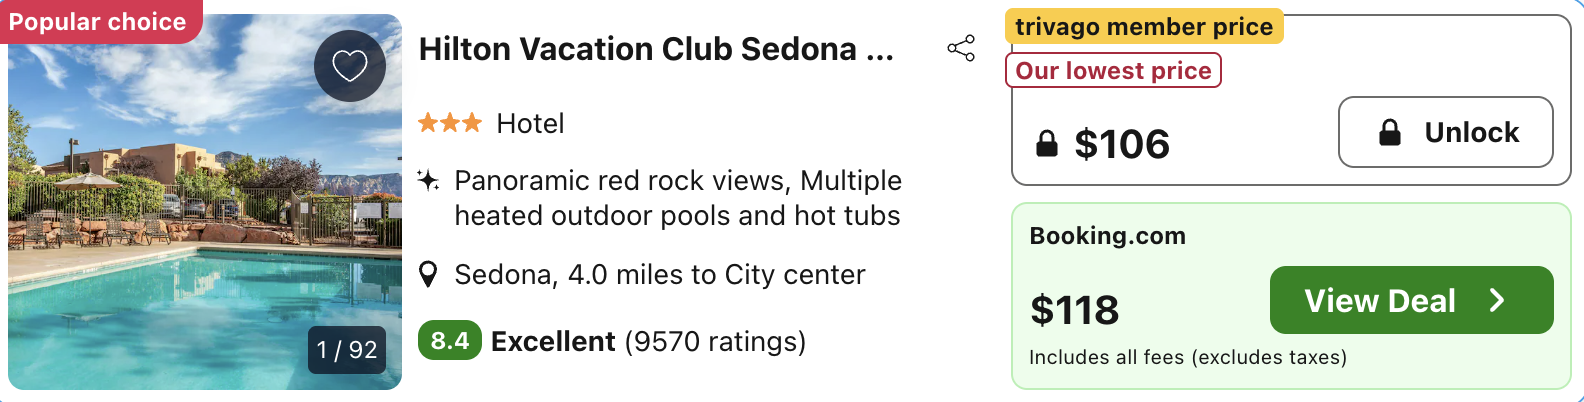Click Sedona, 4.0 miles to City center

660,274
